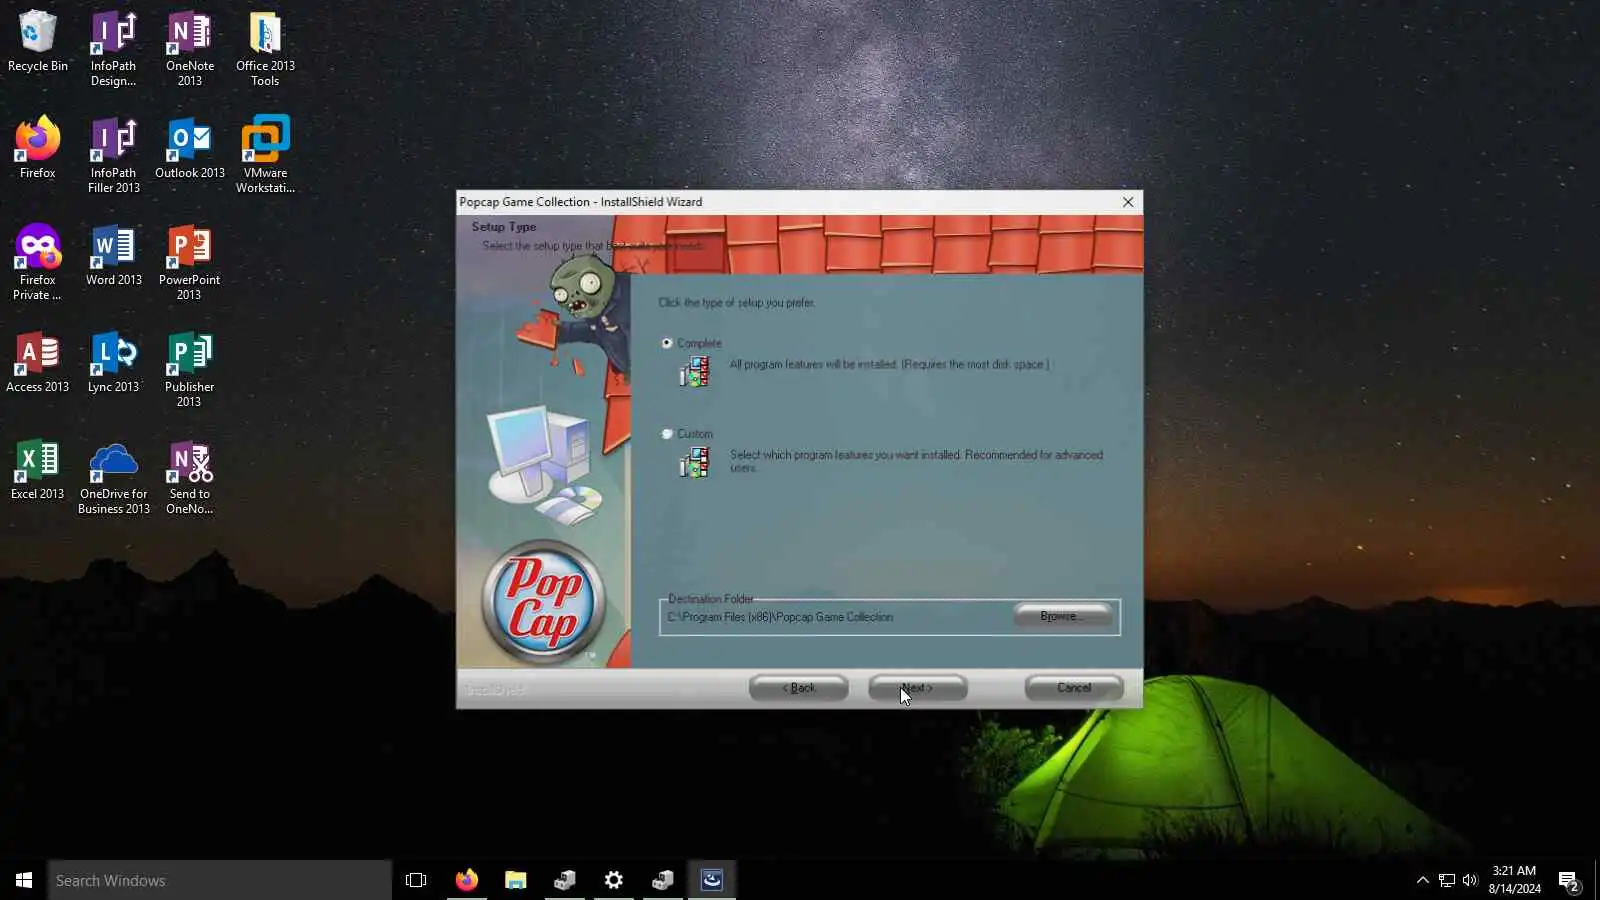Open Firefox Private browsing shortcut

click(37, 262)
